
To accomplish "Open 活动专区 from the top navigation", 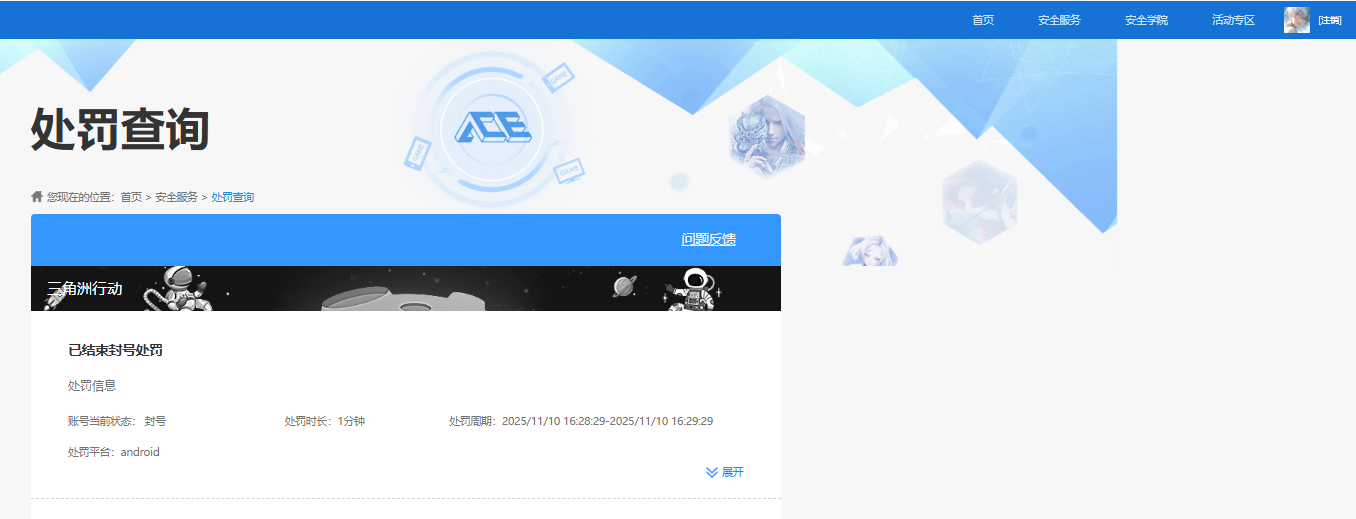I will [1233, 20].
